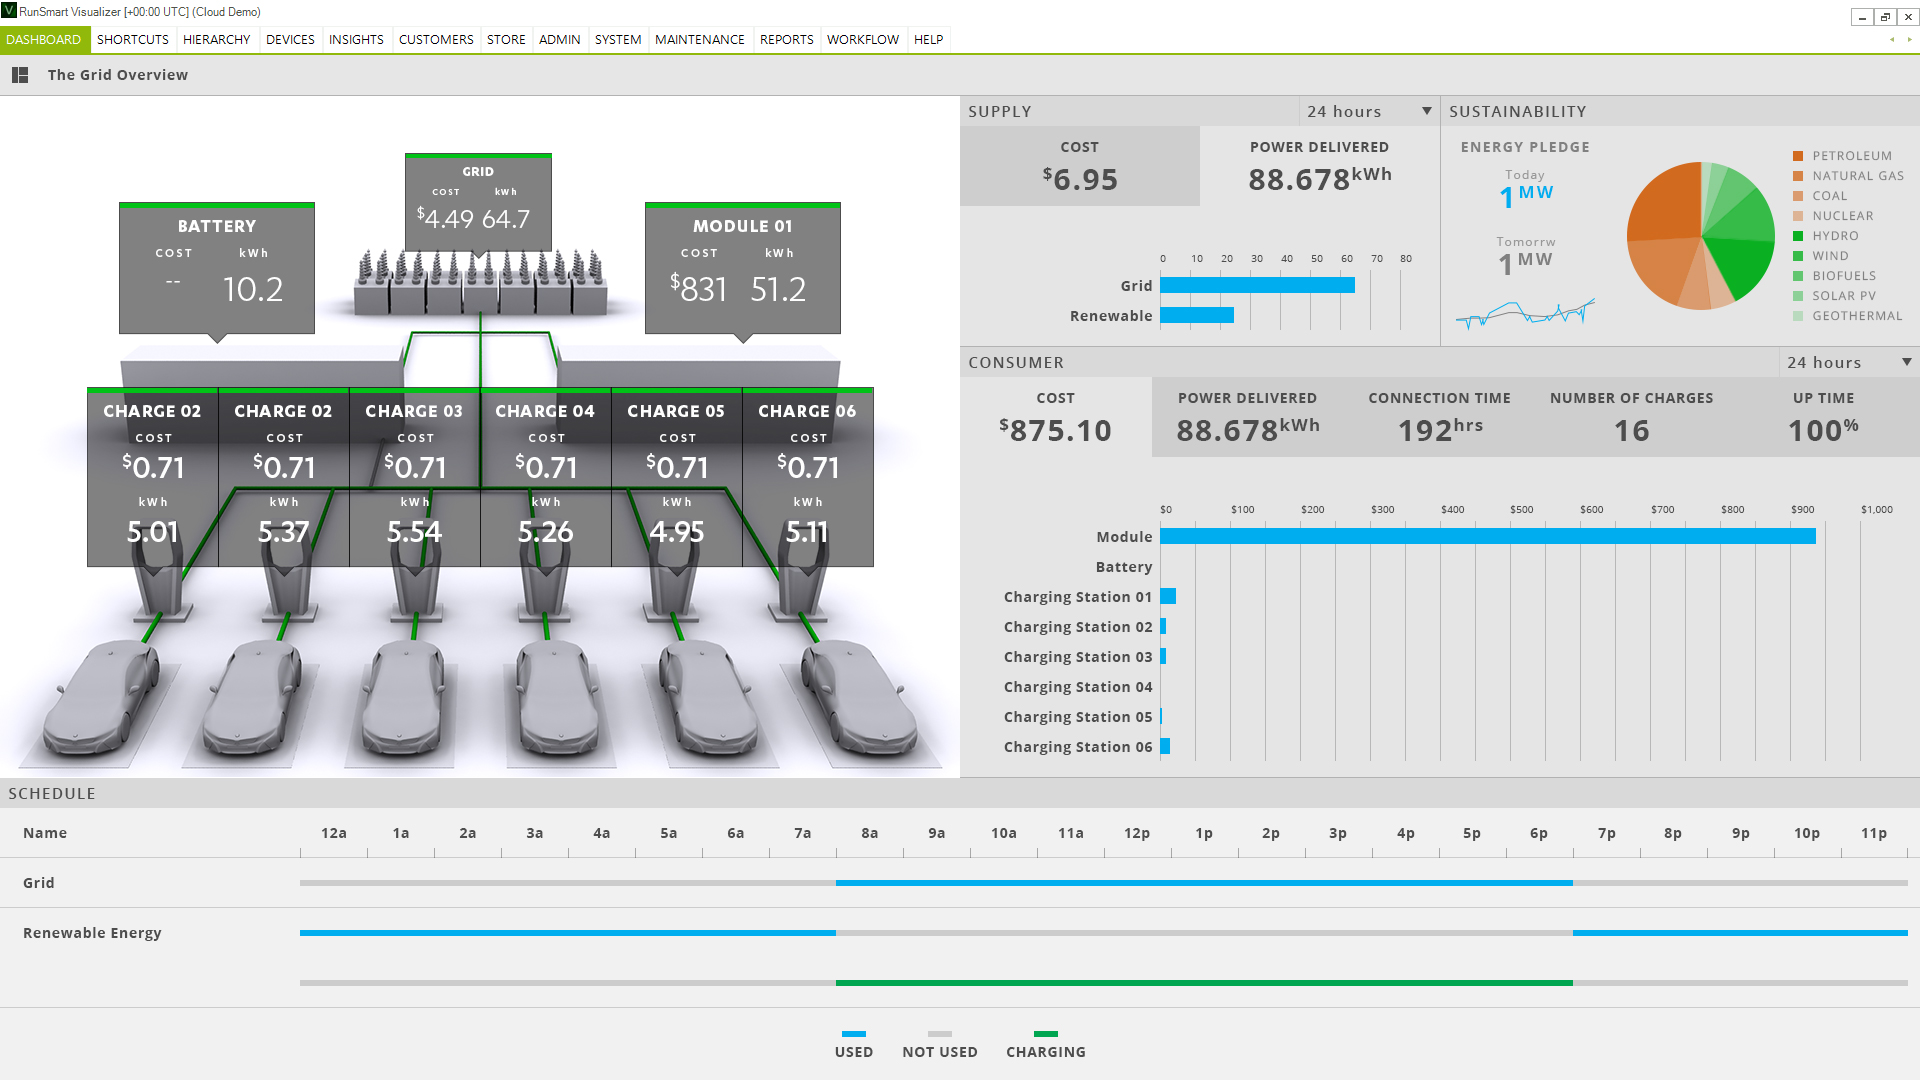This screenshot has width=1920, height=1080.
Task: Click the dashboard layout grid icon
Action: click(20, 75)
